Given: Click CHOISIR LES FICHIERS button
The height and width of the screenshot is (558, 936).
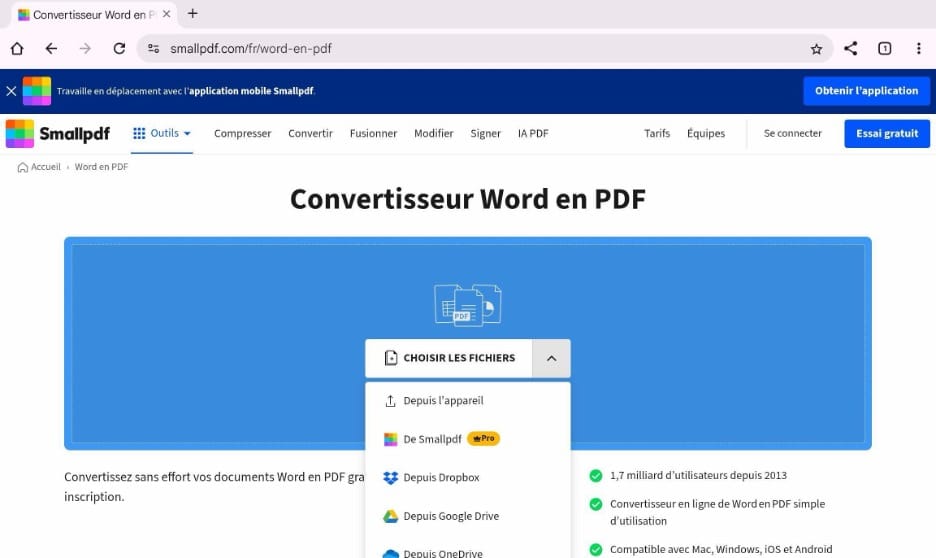Looking at the screenshot, I should (449, 358).
